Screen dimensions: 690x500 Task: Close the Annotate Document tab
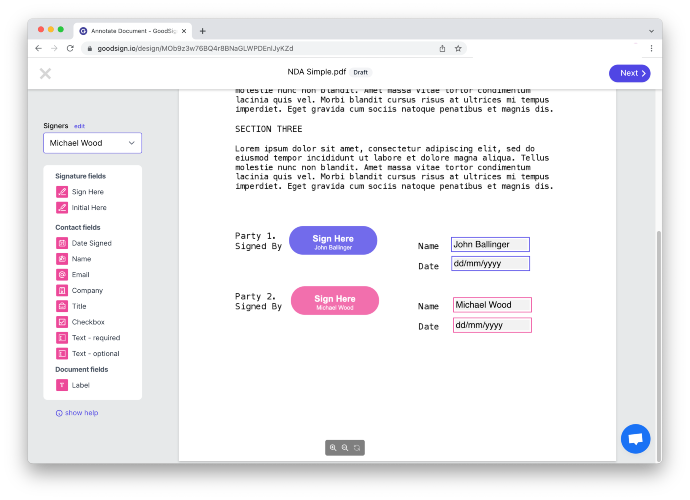184,31
